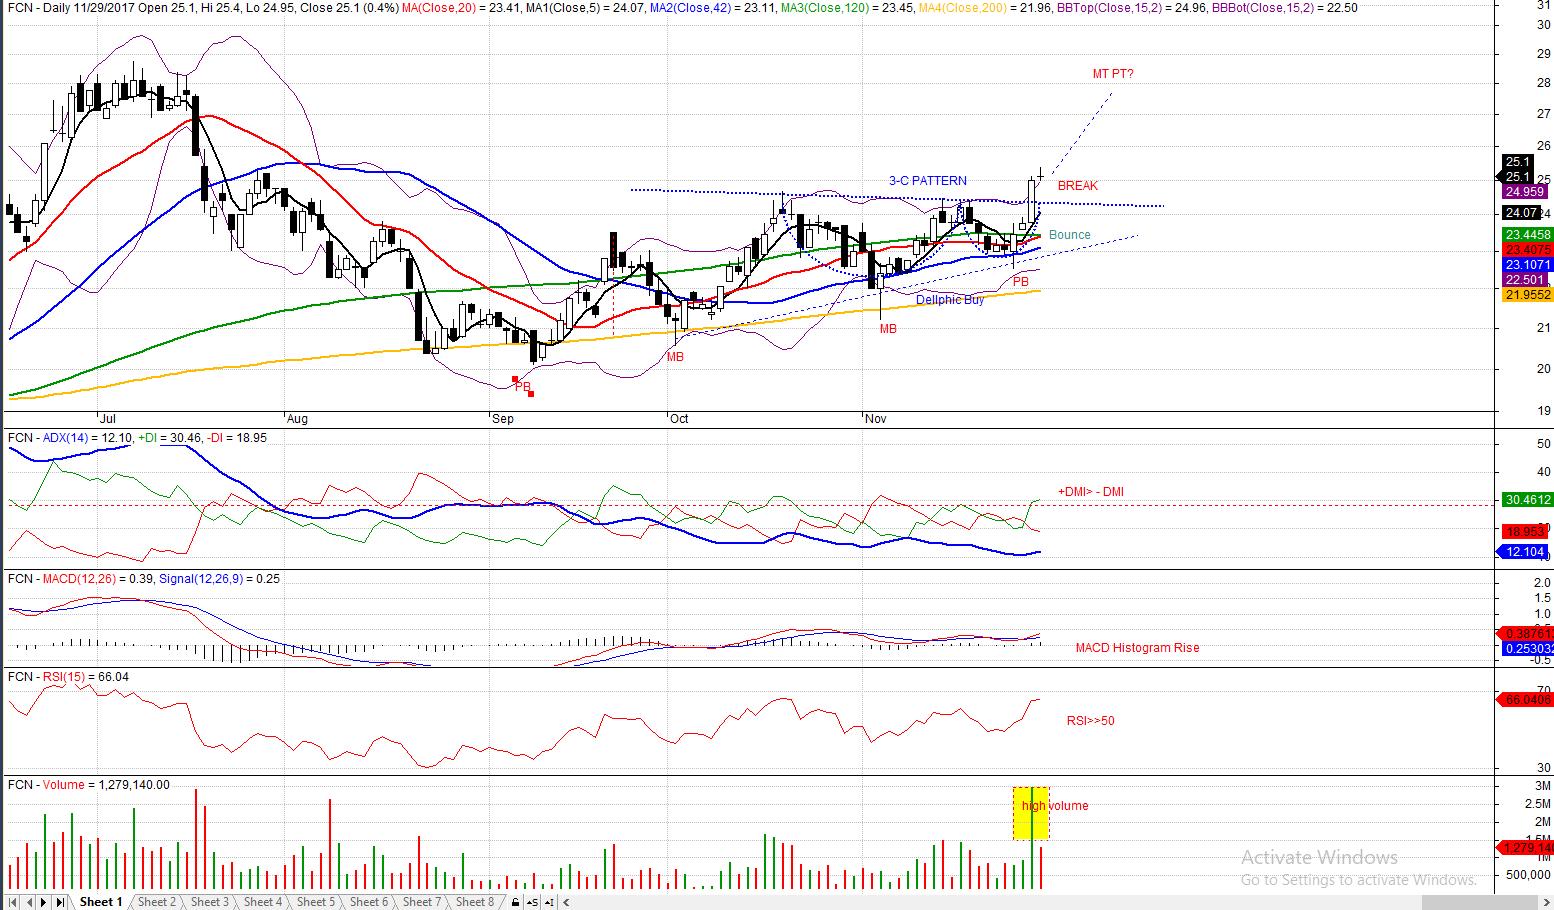Toggle the interval link 'I' icon
Screen dimensions: 1554x910
coord(549,902)
